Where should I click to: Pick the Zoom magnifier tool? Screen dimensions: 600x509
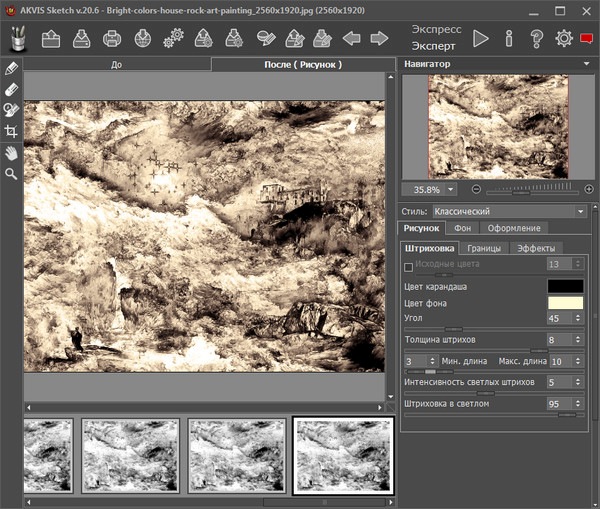[x=11, y=173]
